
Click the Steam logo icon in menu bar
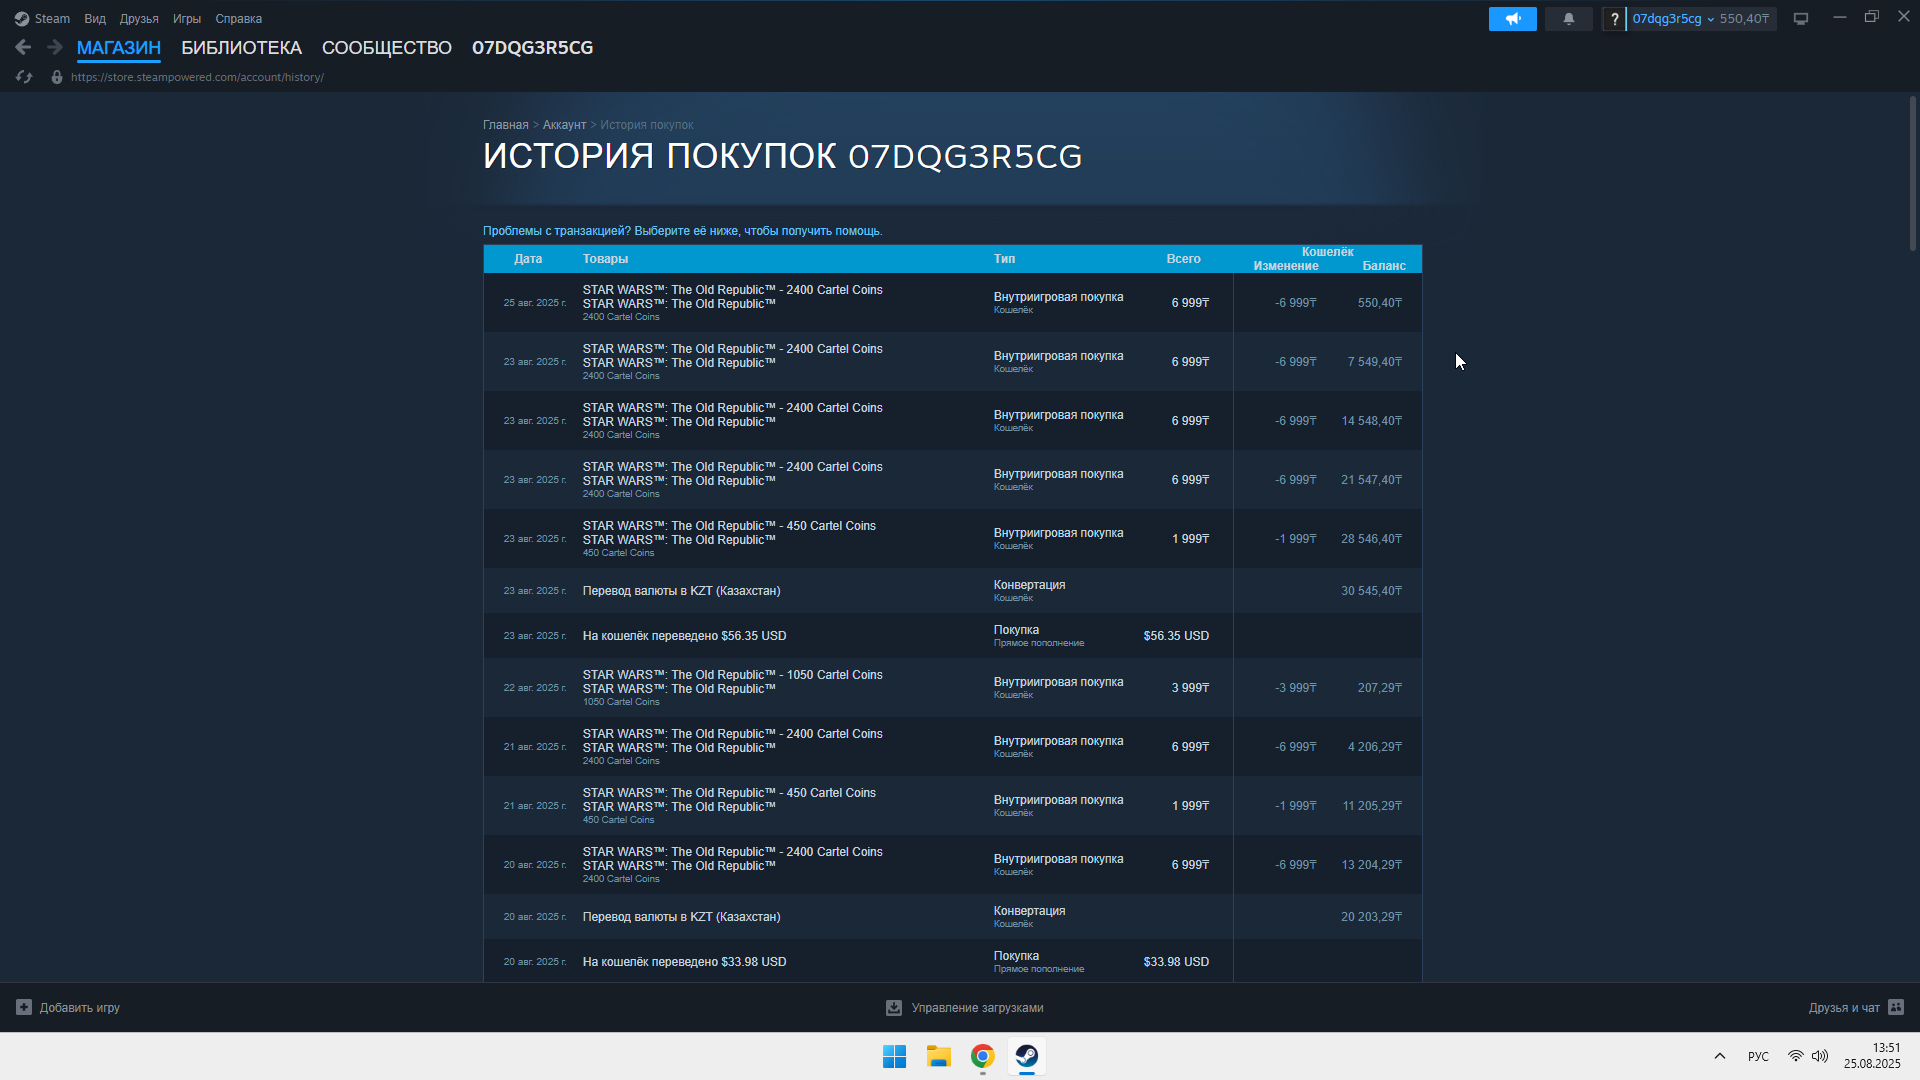[21, 19]
